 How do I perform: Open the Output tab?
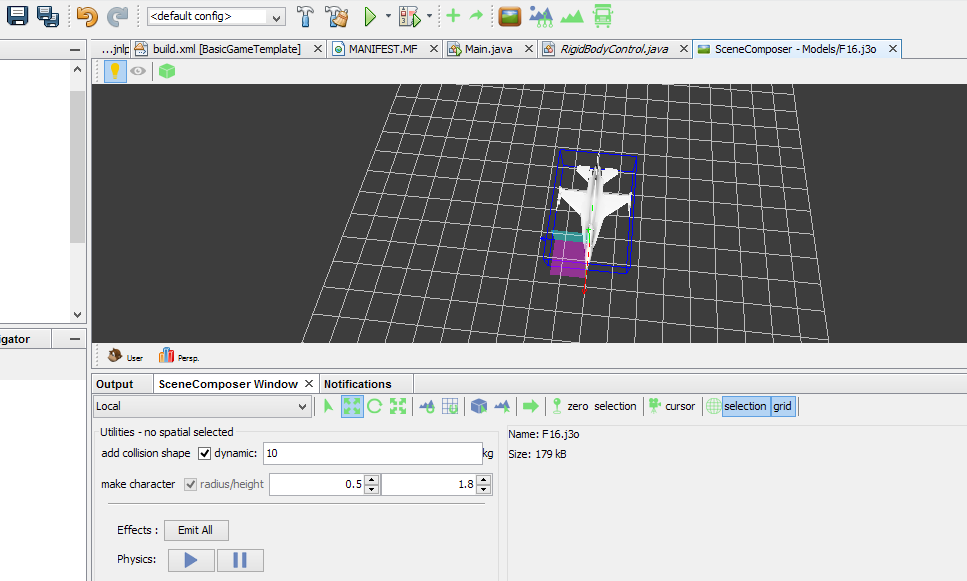click(115, 384)
